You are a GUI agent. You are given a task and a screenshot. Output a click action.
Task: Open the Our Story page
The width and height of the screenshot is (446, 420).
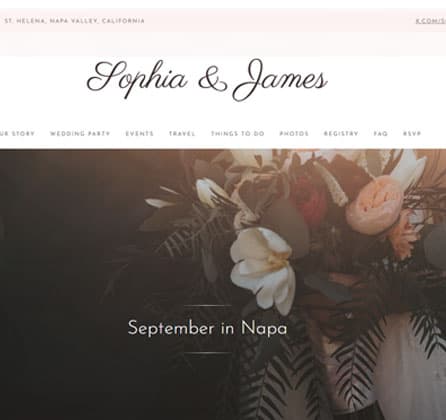pos(17,134)
